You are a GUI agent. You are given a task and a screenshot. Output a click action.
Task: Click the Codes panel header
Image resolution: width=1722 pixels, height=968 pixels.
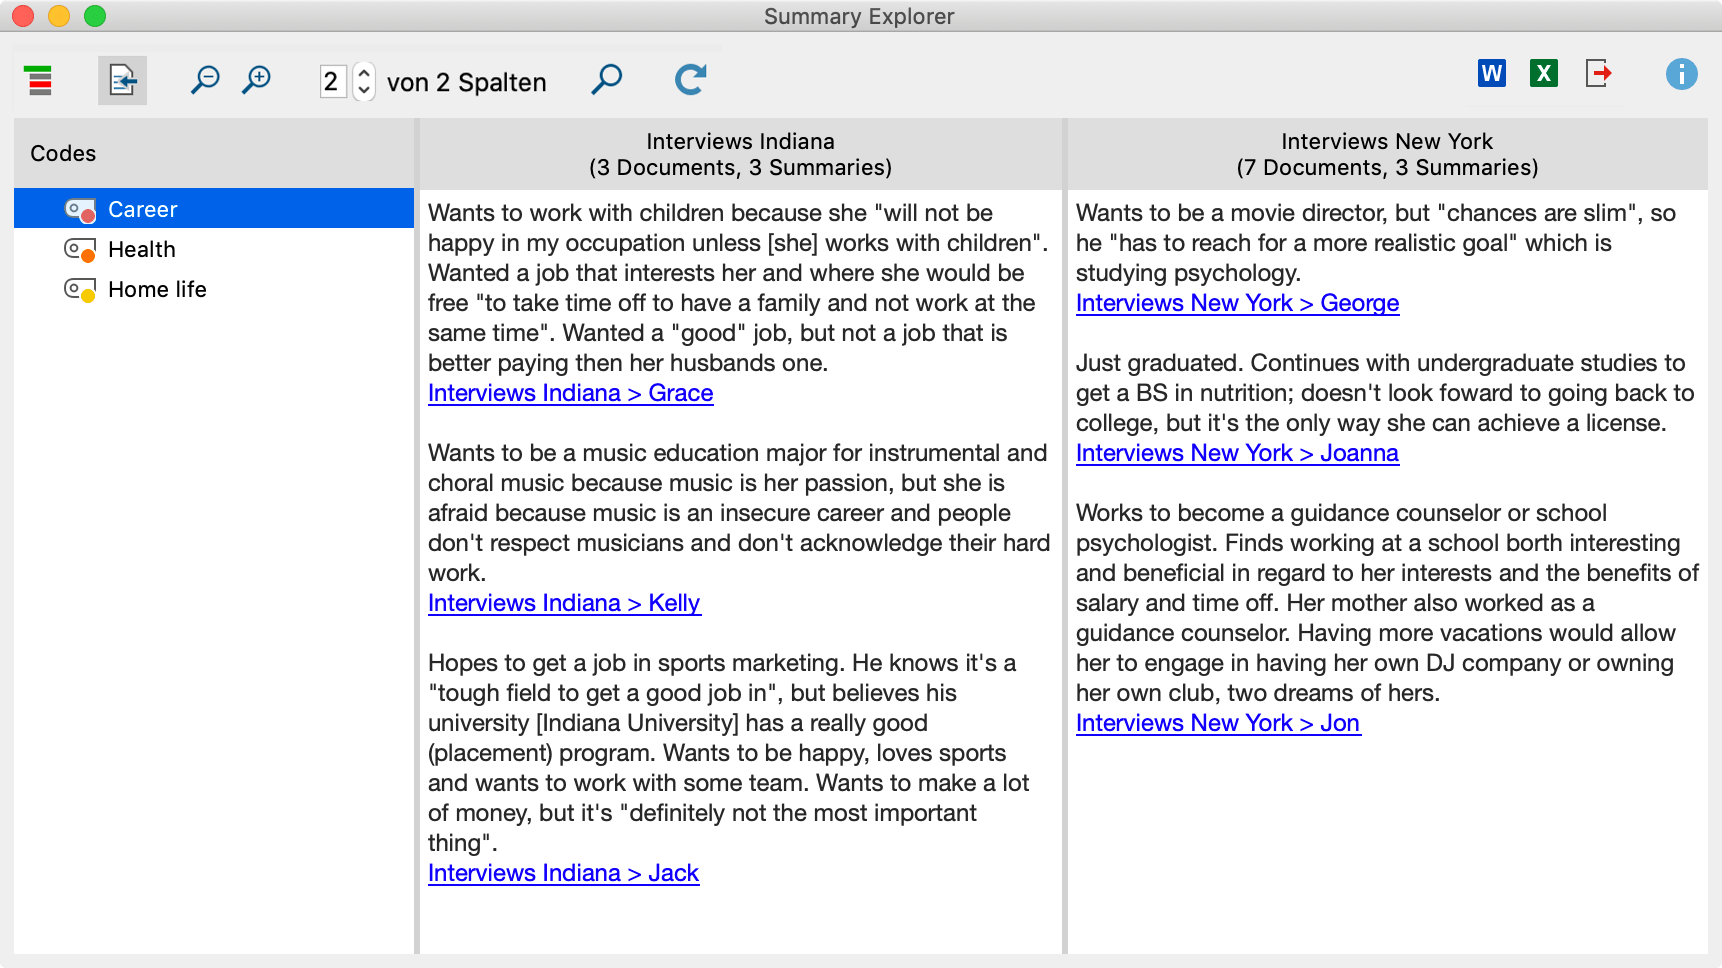pyautogui.click(x=214, y=153)
